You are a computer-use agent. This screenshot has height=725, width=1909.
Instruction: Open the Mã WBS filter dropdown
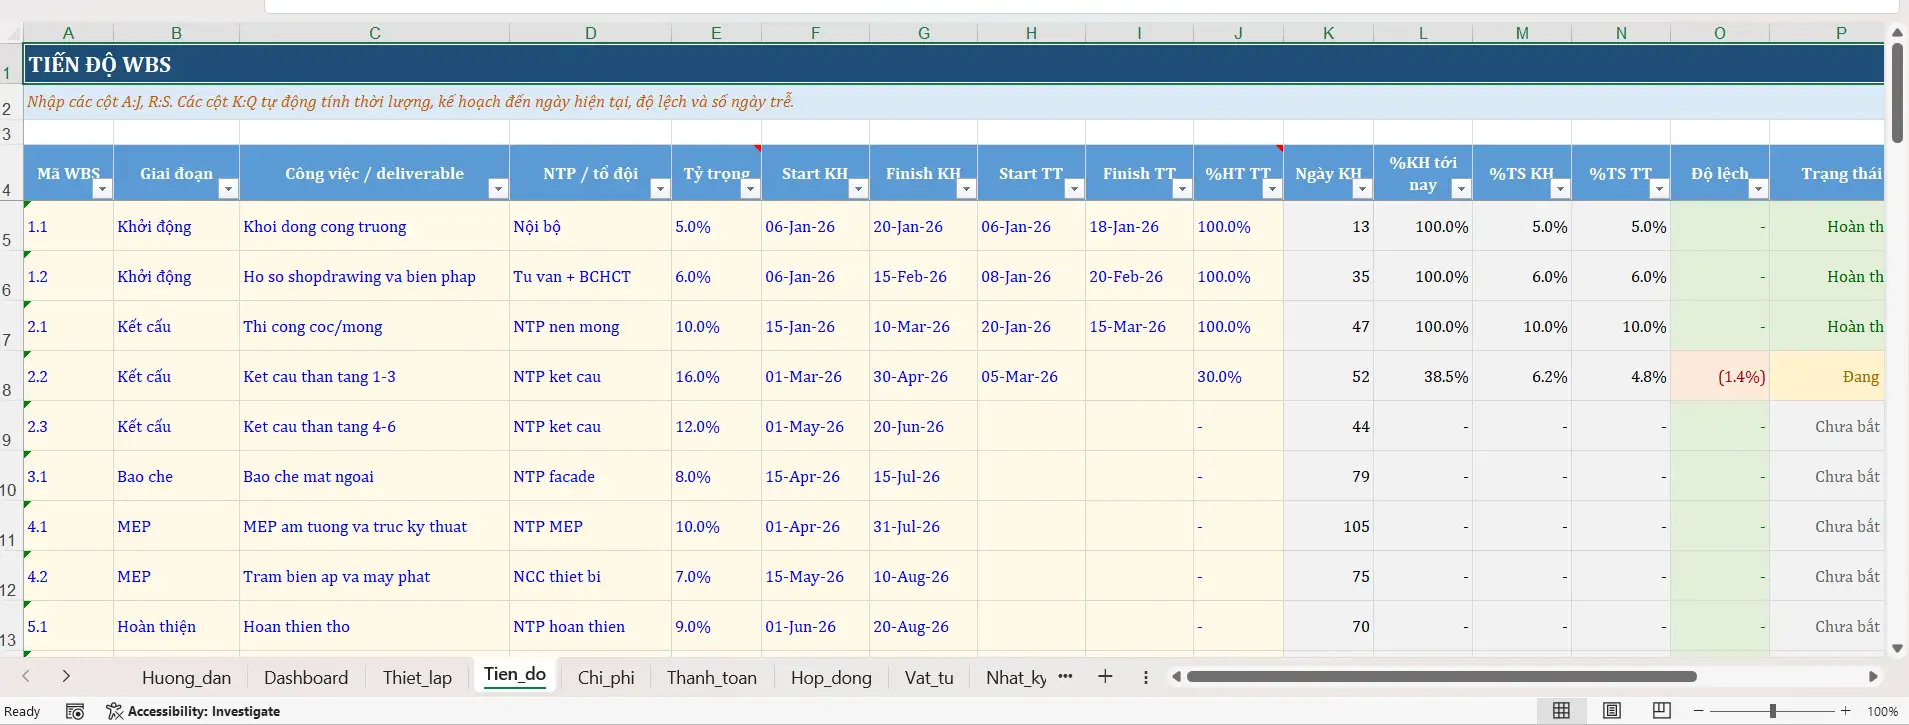tap(102, 189)
